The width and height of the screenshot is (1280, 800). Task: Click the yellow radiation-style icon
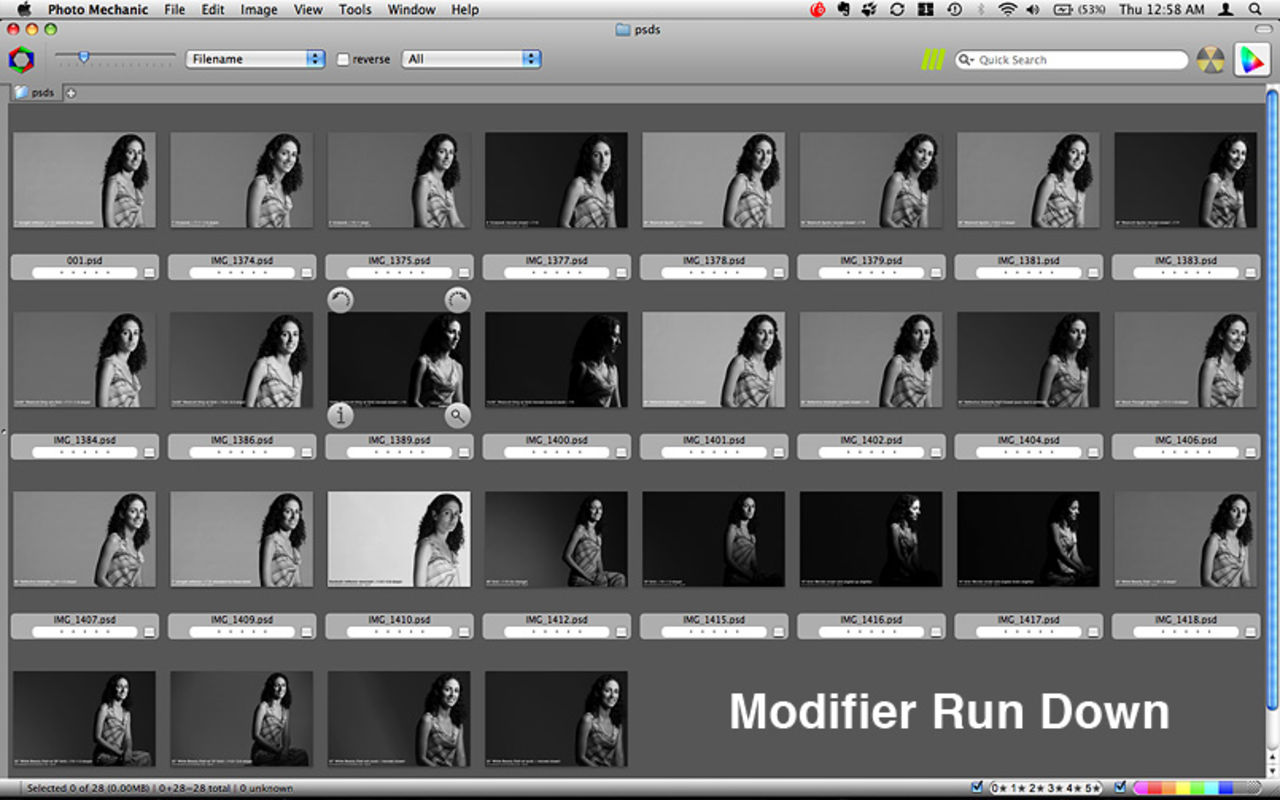1210,60
